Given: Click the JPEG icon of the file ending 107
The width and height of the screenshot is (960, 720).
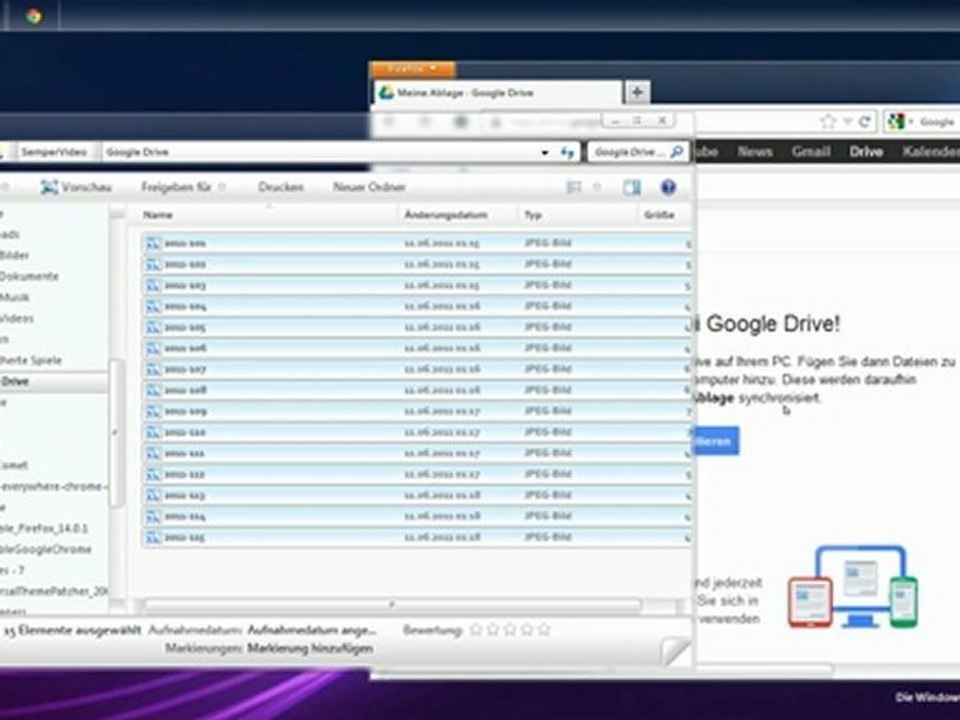Looking at the screenshot, I should (x=152, y=369).
